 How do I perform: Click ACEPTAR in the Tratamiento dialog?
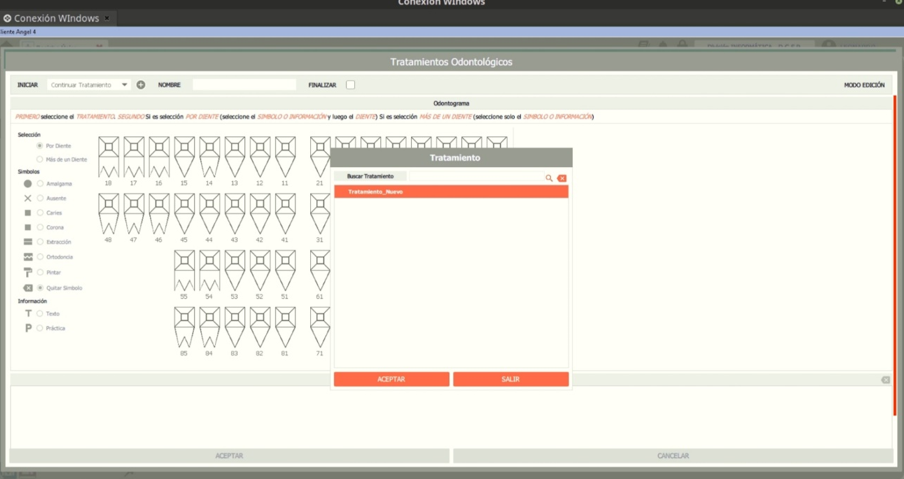(391, 379)
